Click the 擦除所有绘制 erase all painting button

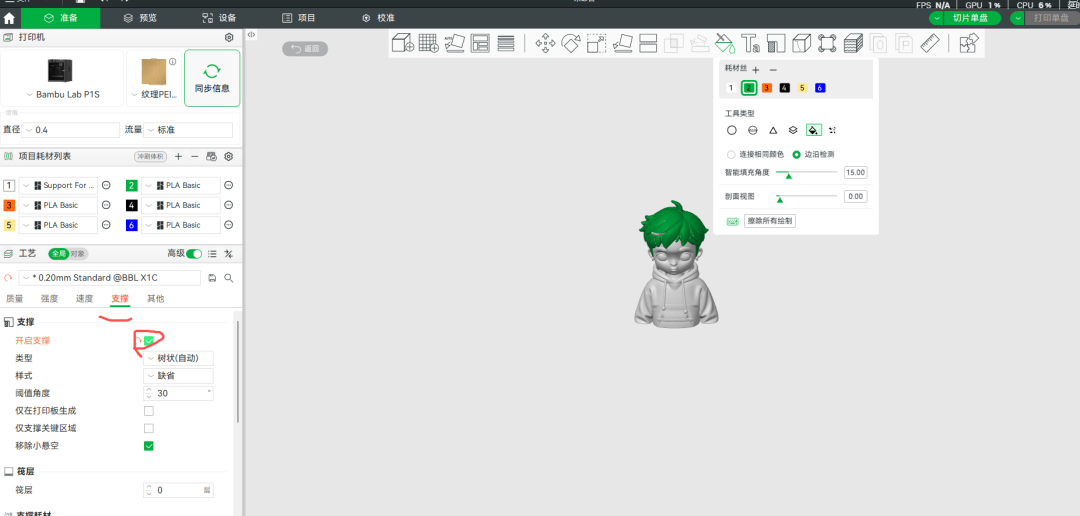(x=770, y=221)
